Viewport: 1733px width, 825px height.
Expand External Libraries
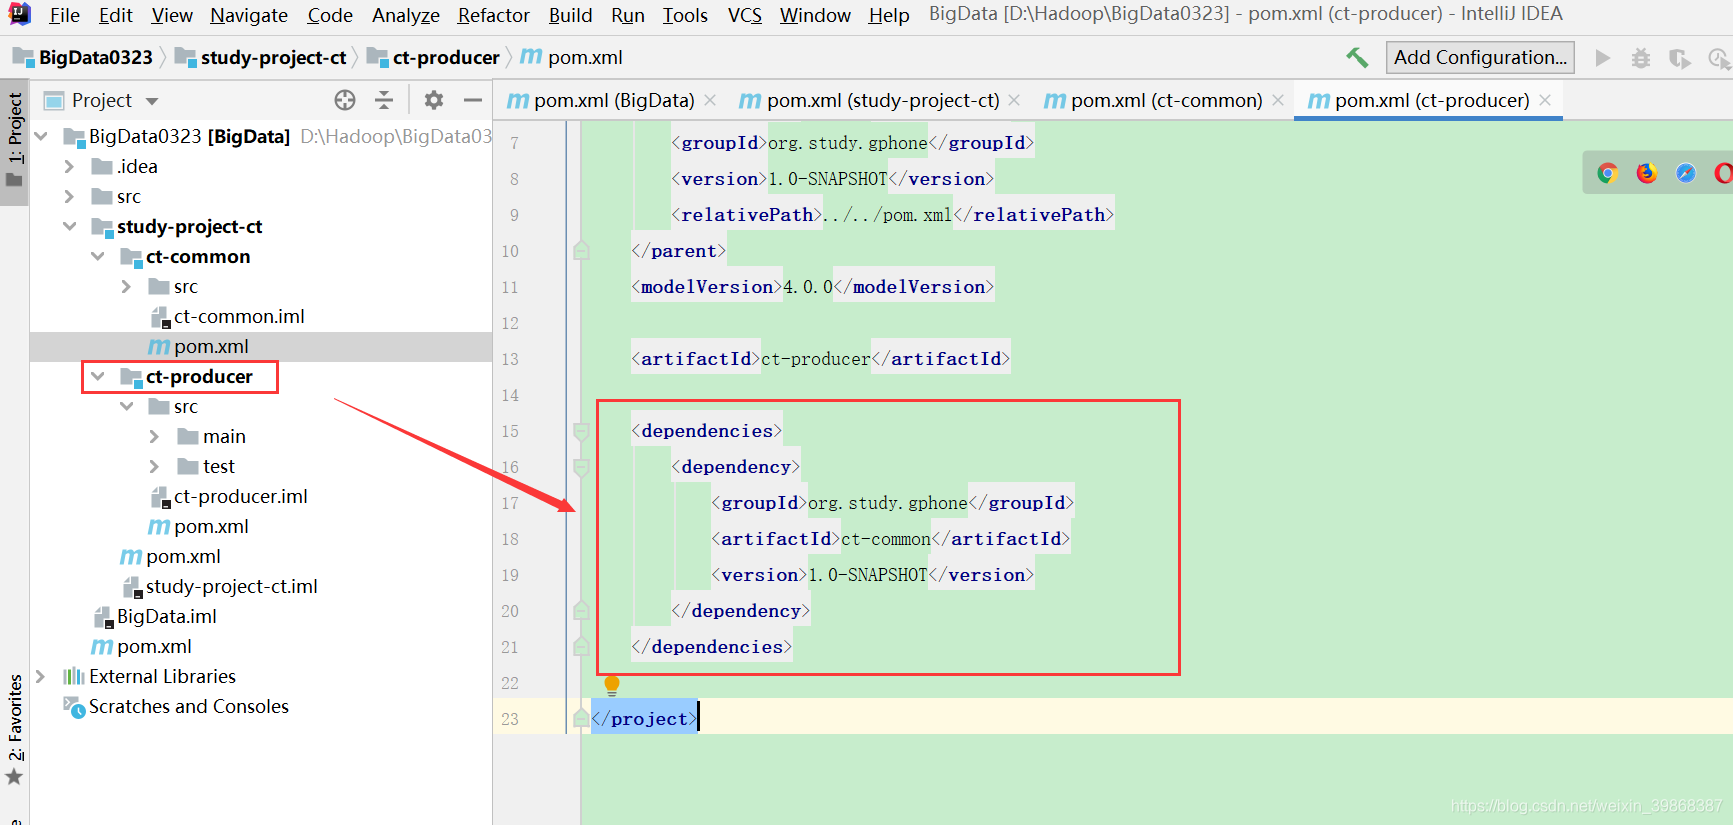[x=41, y=676]
